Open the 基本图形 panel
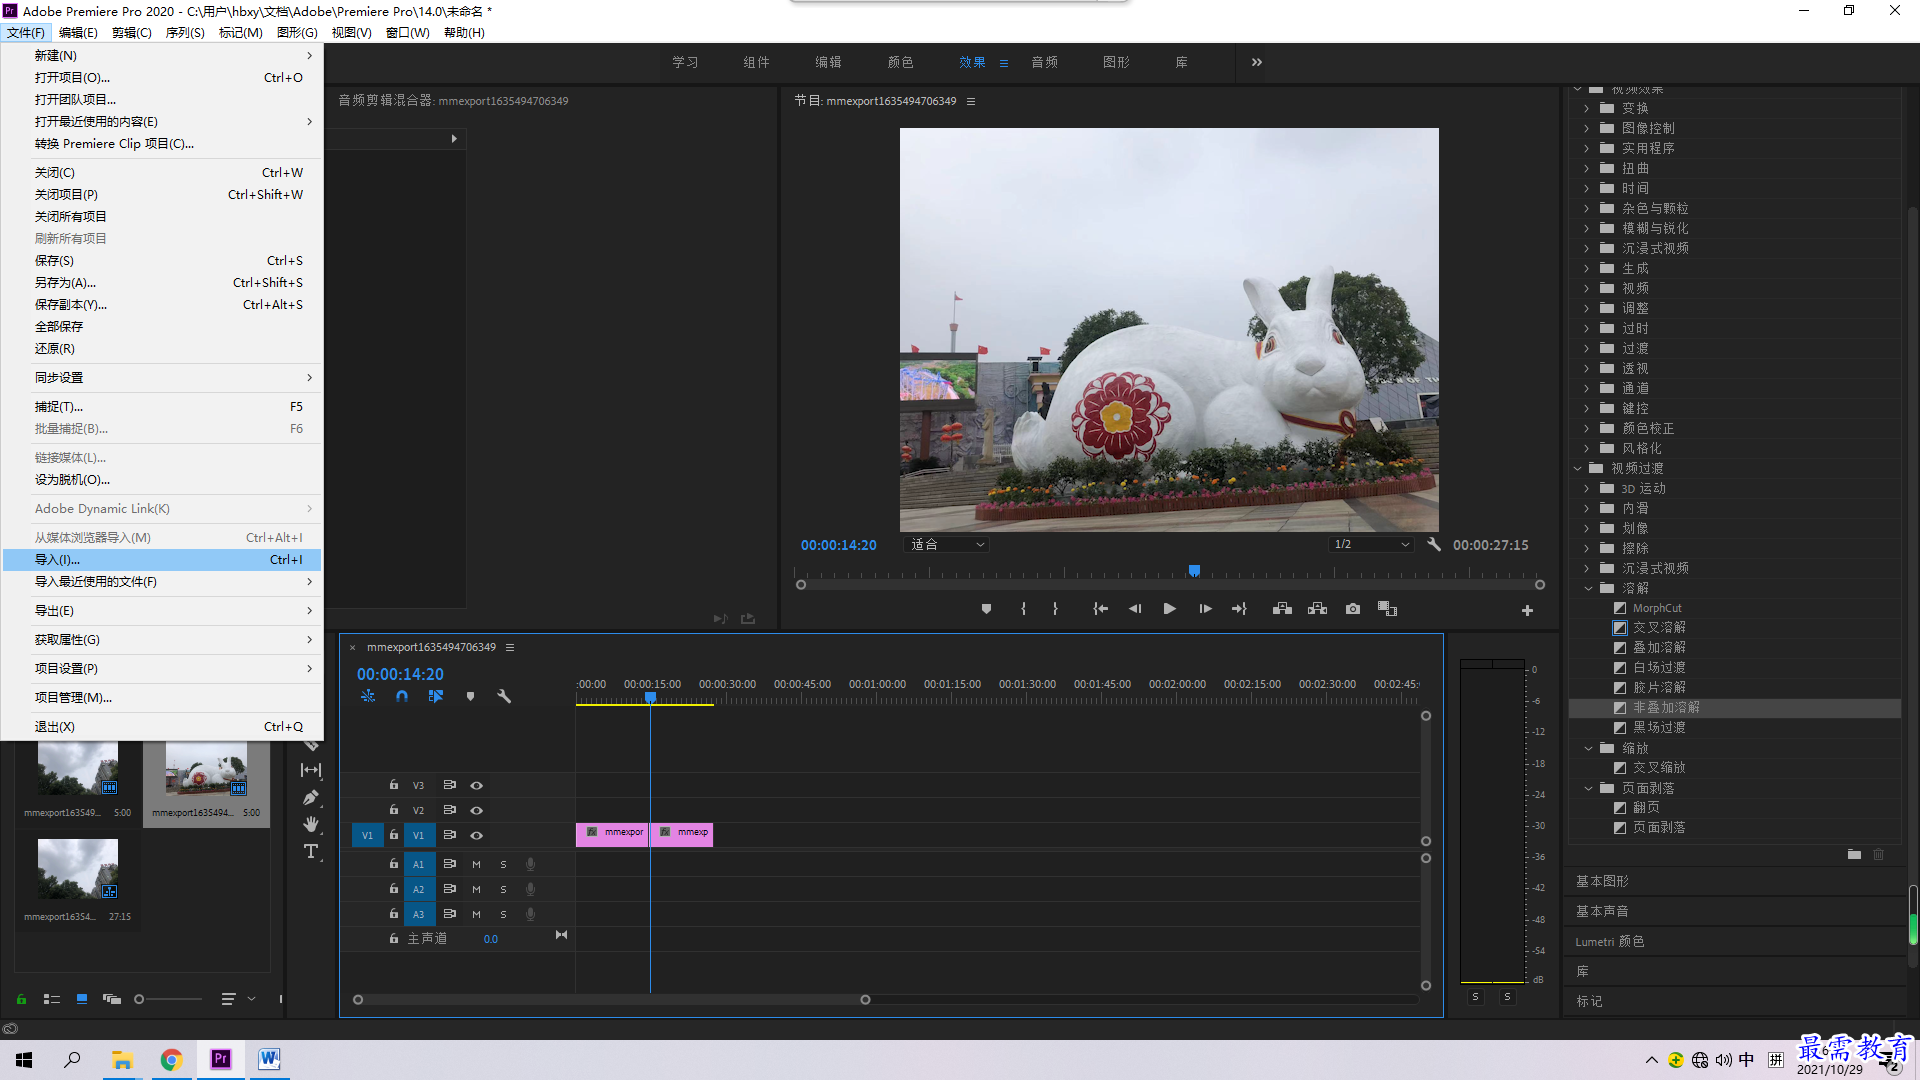Image resolution: width=1920 pixels, height=1080 pixels. [x=1602, y=881]
